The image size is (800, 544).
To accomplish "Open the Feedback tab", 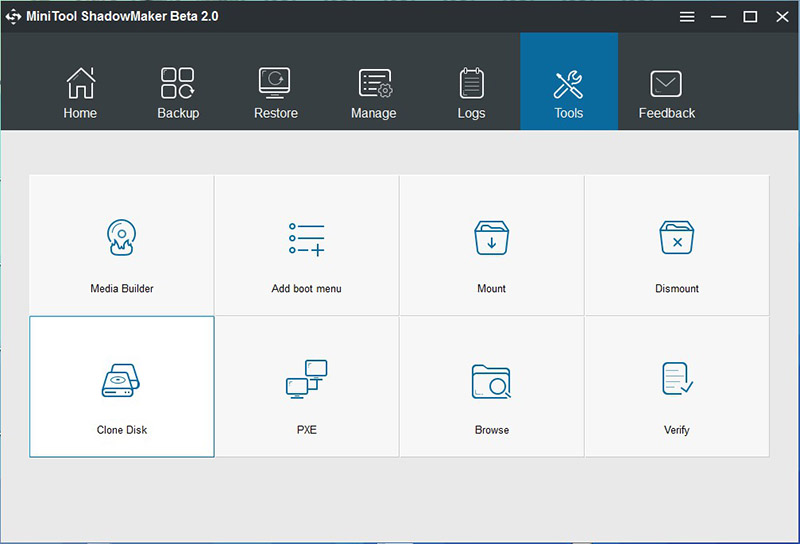I will point(667,93).
